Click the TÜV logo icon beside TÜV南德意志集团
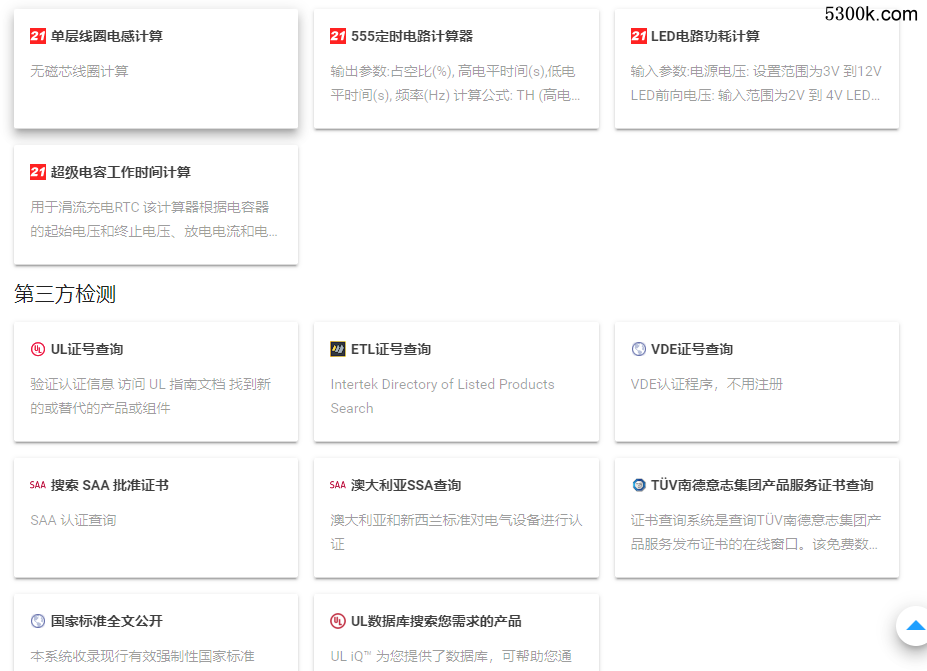The image size is (927, 671). [638, 485]
